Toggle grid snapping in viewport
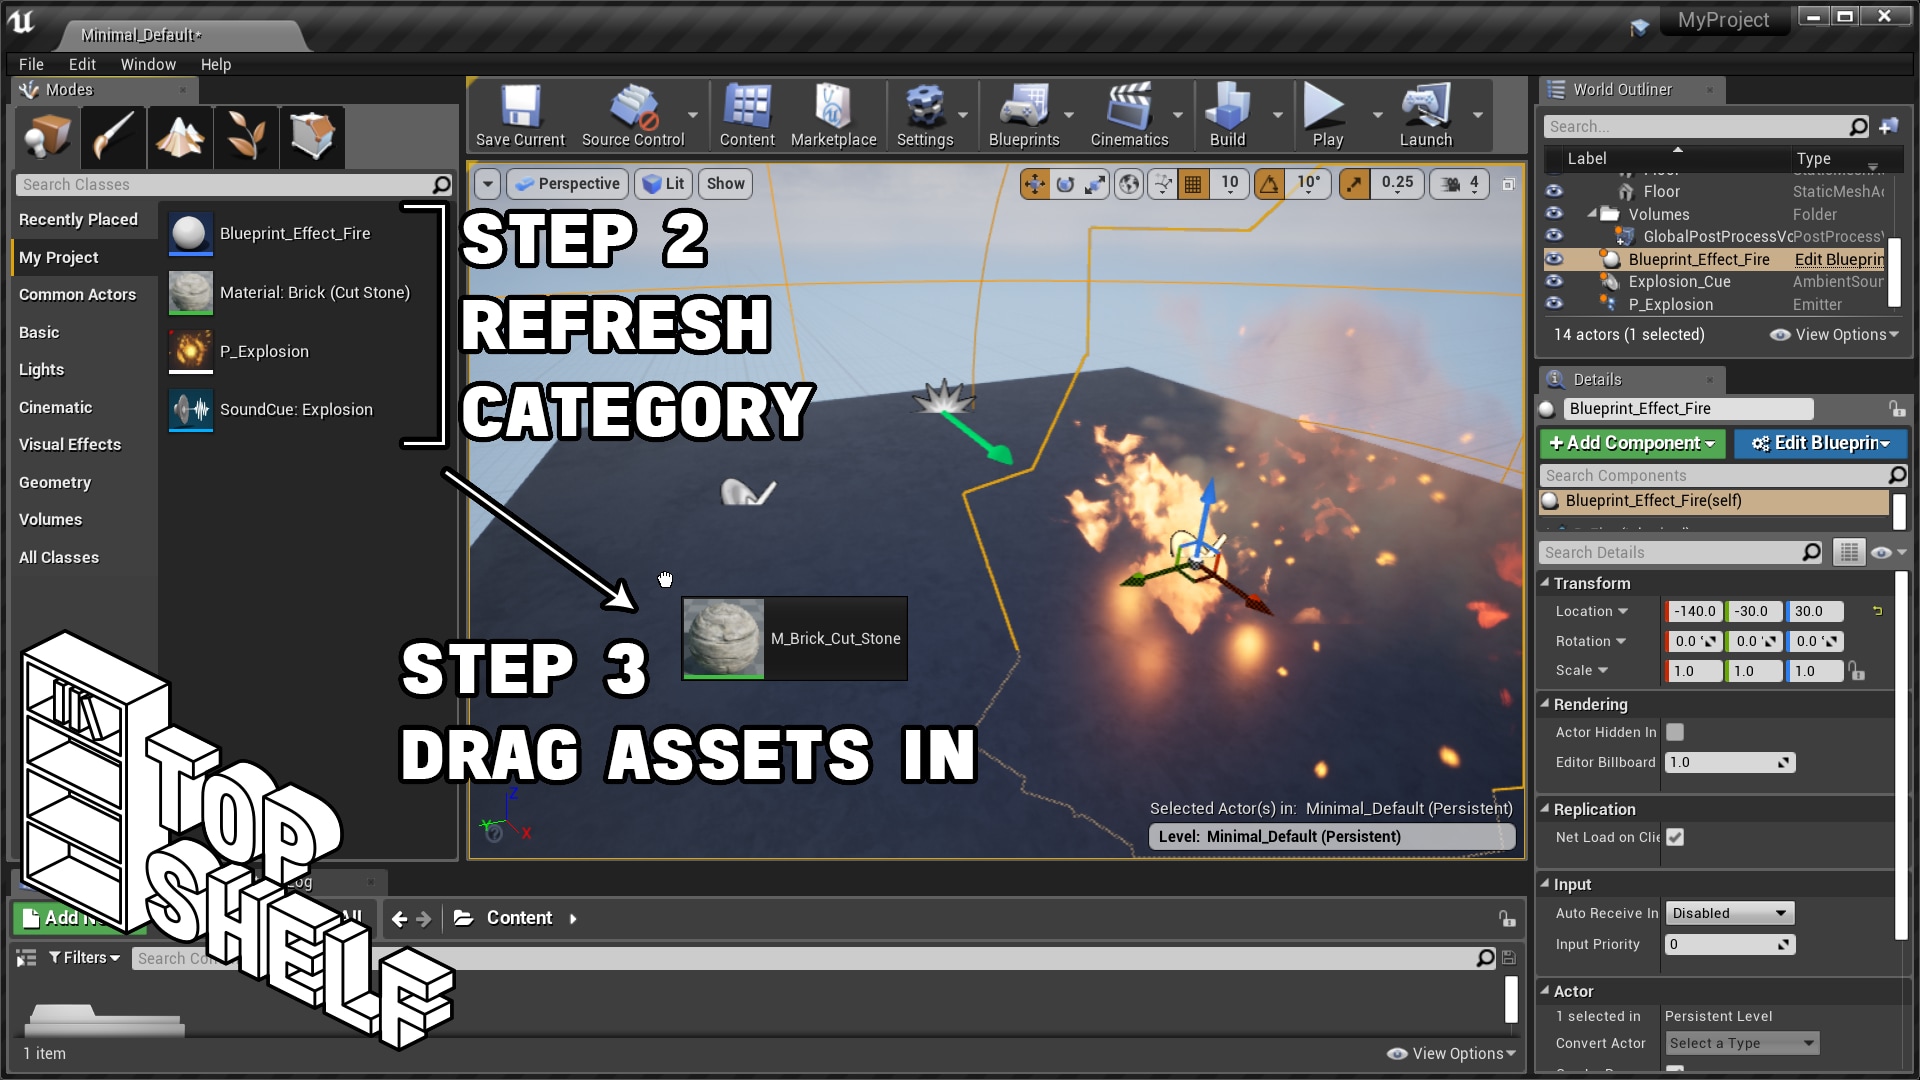The image size is (1920, 1080). click(x=1193, y=184)
